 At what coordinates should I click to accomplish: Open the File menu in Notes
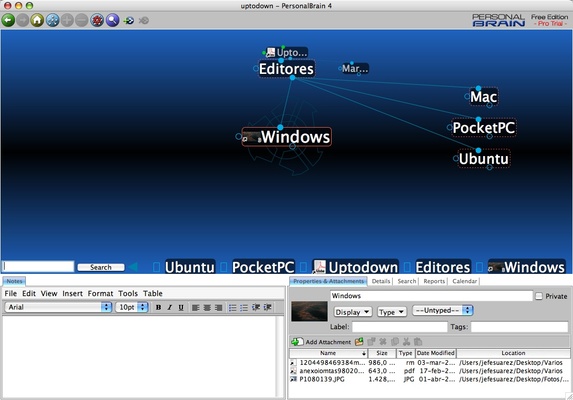click(11, 293)
